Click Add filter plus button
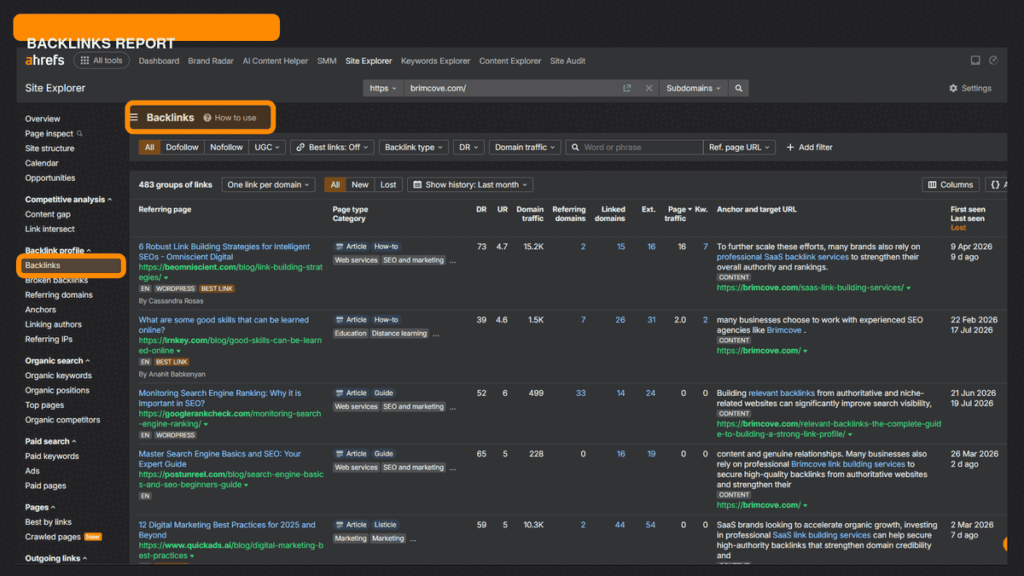The height and width of the screenshot is (576, 1024). coord(809,148)
